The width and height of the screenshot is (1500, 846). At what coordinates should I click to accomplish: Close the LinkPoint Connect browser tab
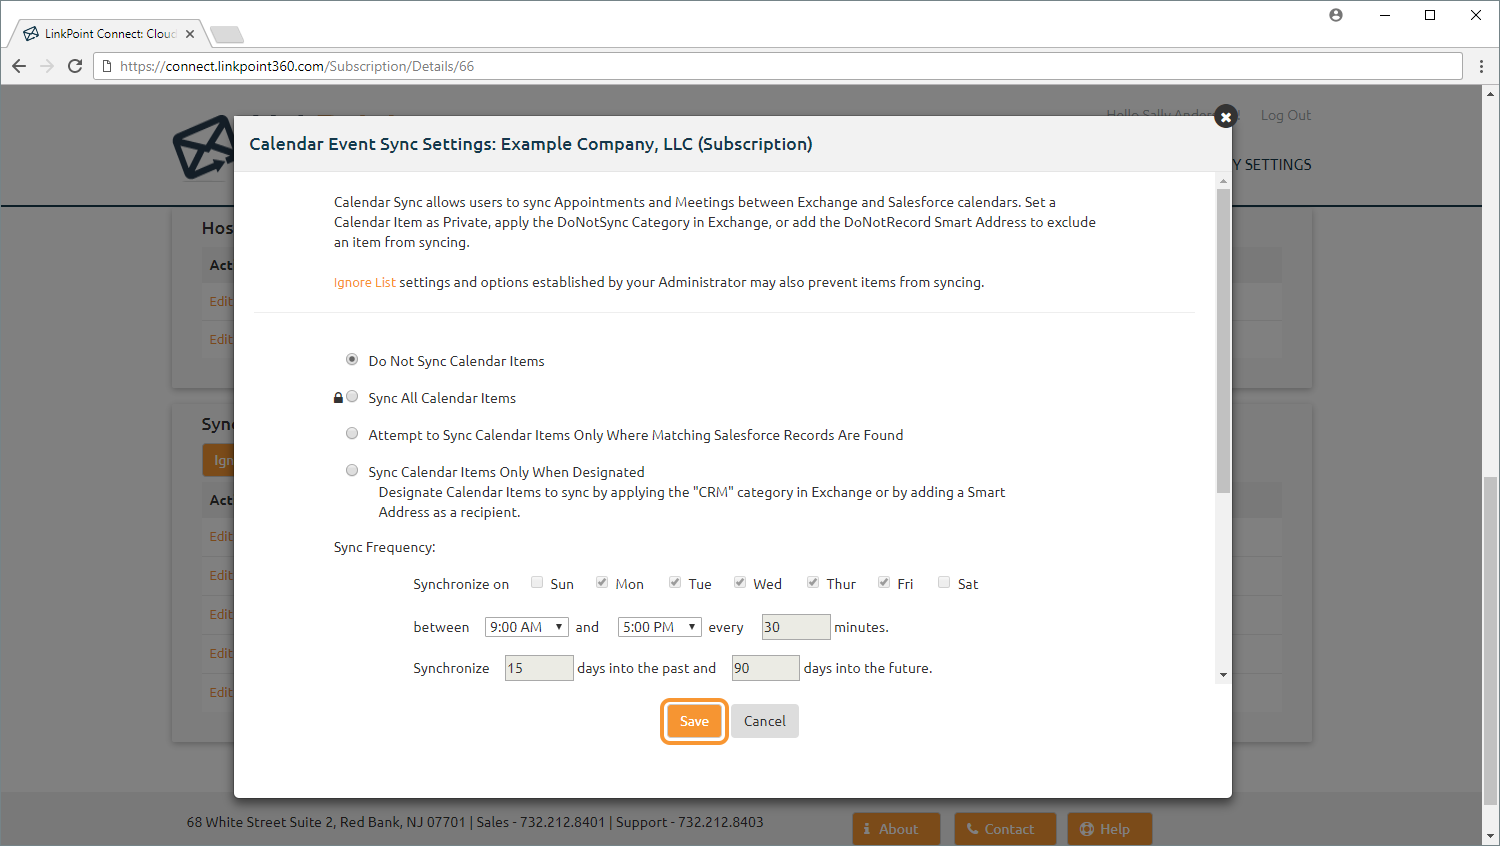[190, 34]
